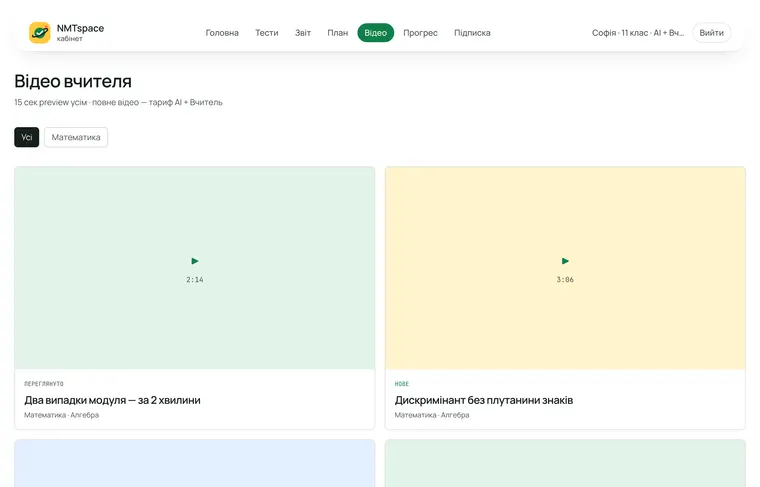760x487 pixels.
Task: Open the green 2:14 video thumbnail
Action: point(195,268)
